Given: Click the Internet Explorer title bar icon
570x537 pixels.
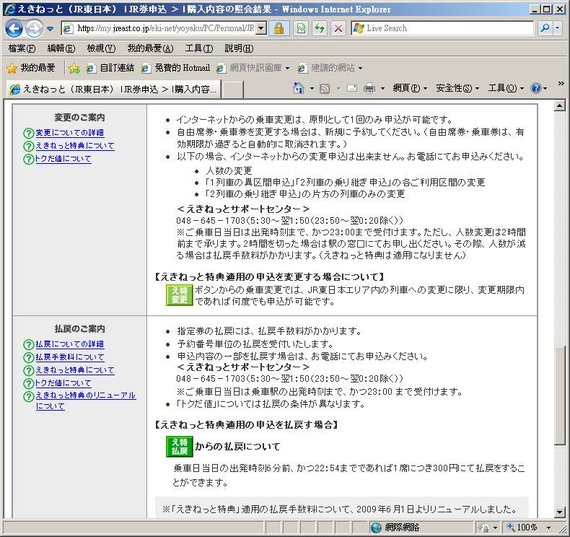Looking at the screenshot, I should 10,9.
